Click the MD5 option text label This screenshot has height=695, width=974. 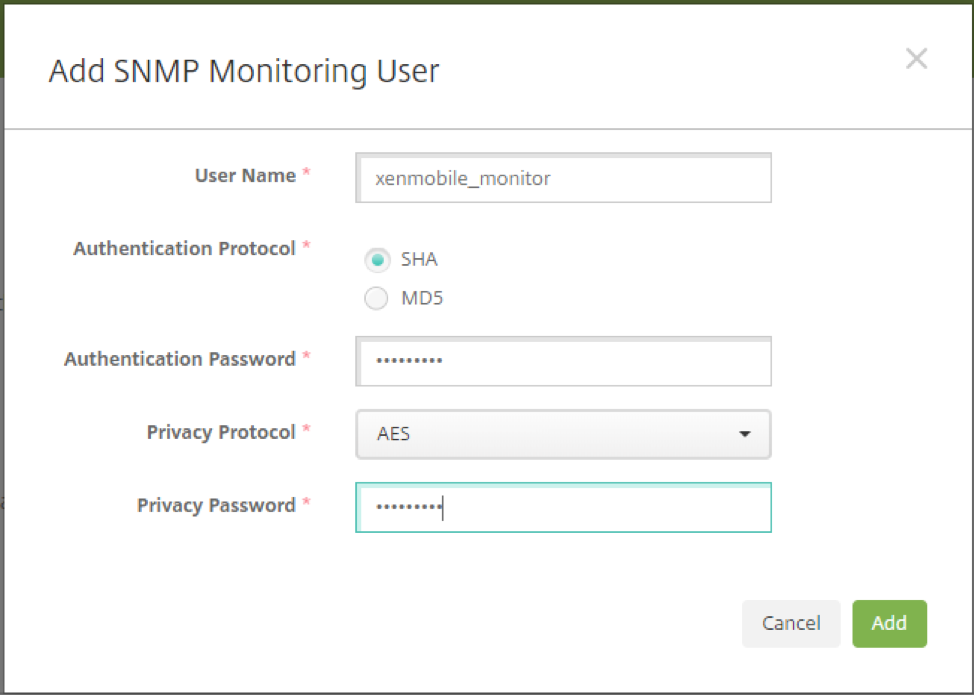(x=421, y=298)
